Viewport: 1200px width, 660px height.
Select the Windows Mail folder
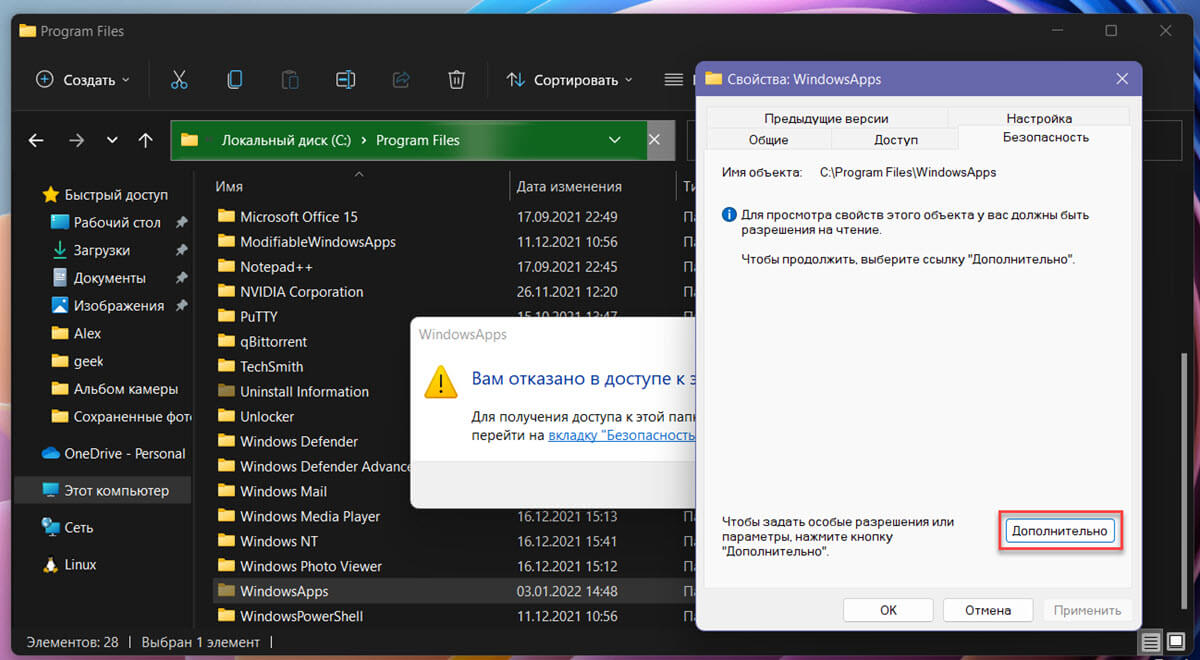click(272, 491)
